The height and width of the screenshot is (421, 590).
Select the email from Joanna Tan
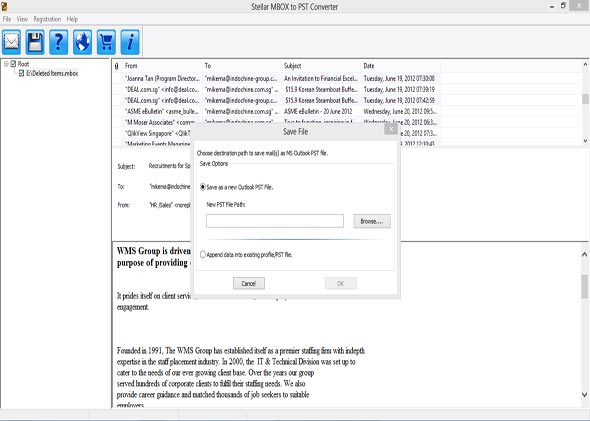276,79
